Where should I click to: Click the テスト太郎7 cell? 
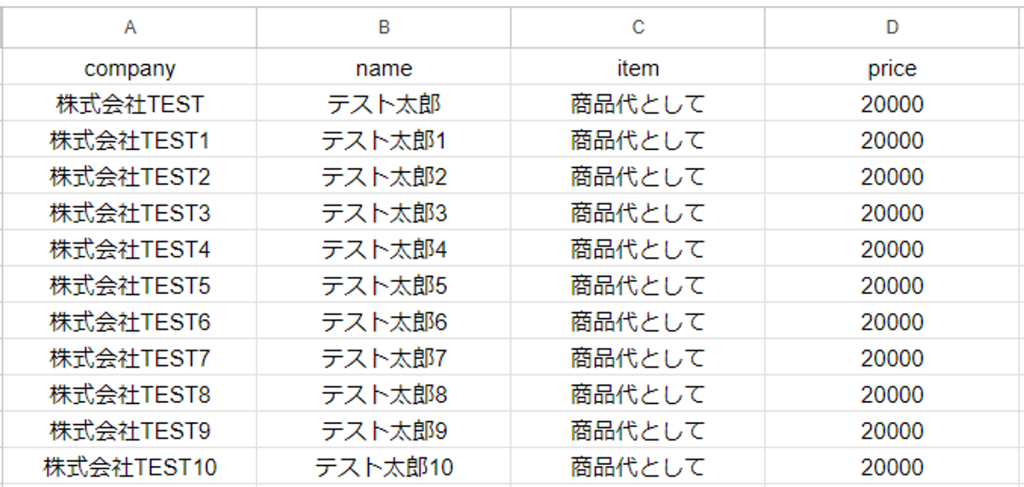[384, 358]
